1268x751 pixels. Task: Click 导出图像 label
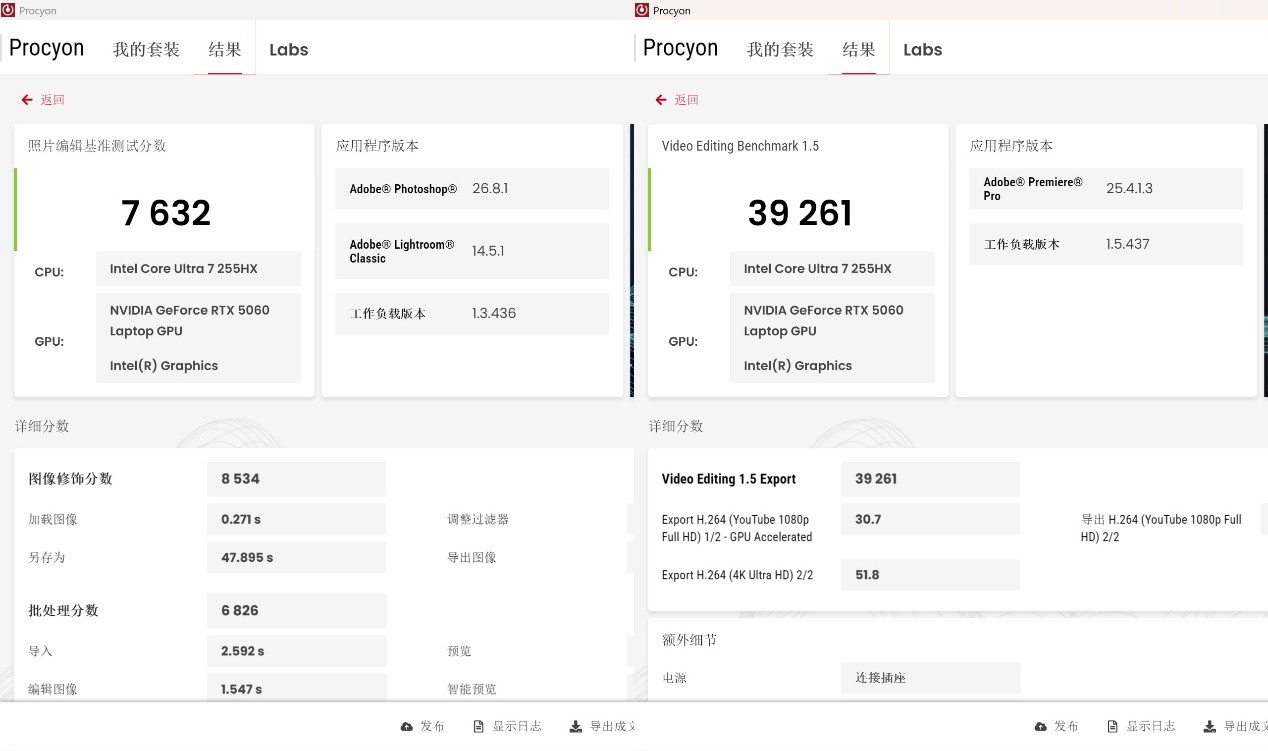coord(472,557)
